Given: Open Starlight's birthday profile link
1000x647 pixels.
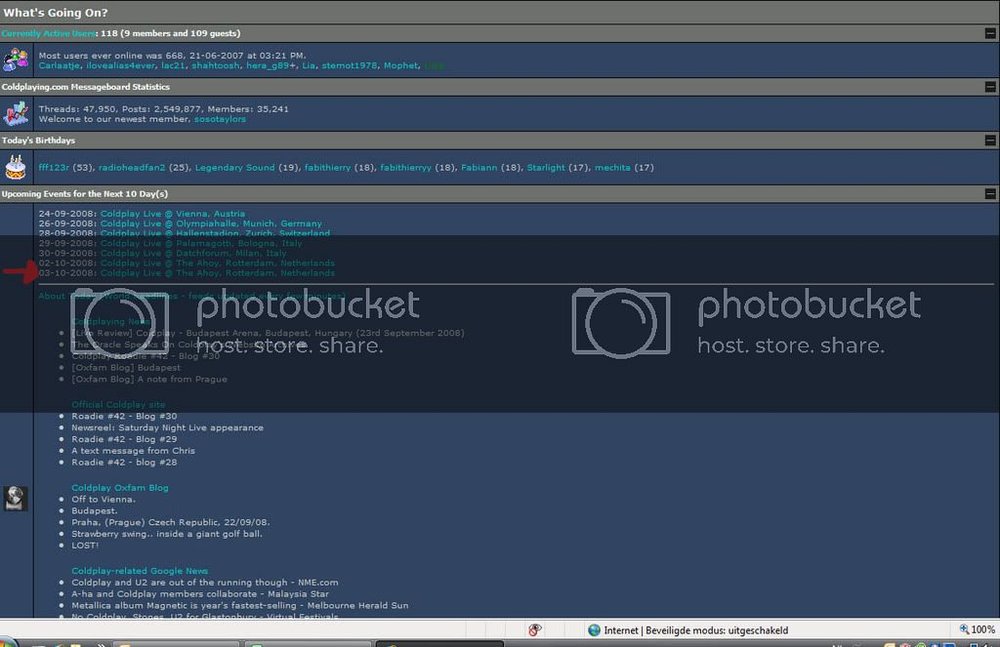Looking at the screenshot, I should coord(546,168).
